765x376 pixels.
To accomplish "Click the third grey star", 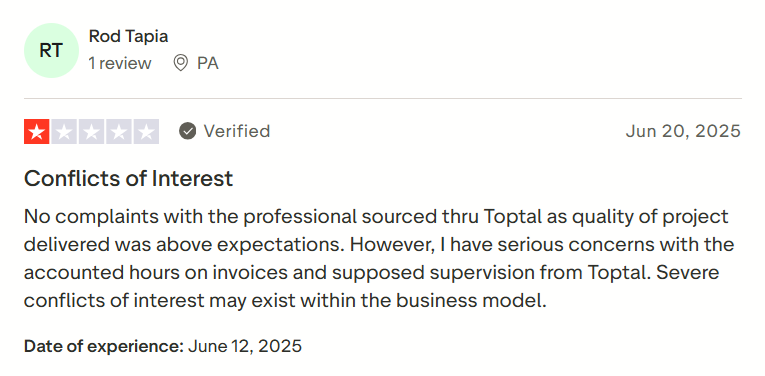I will (x=91, y=132).
